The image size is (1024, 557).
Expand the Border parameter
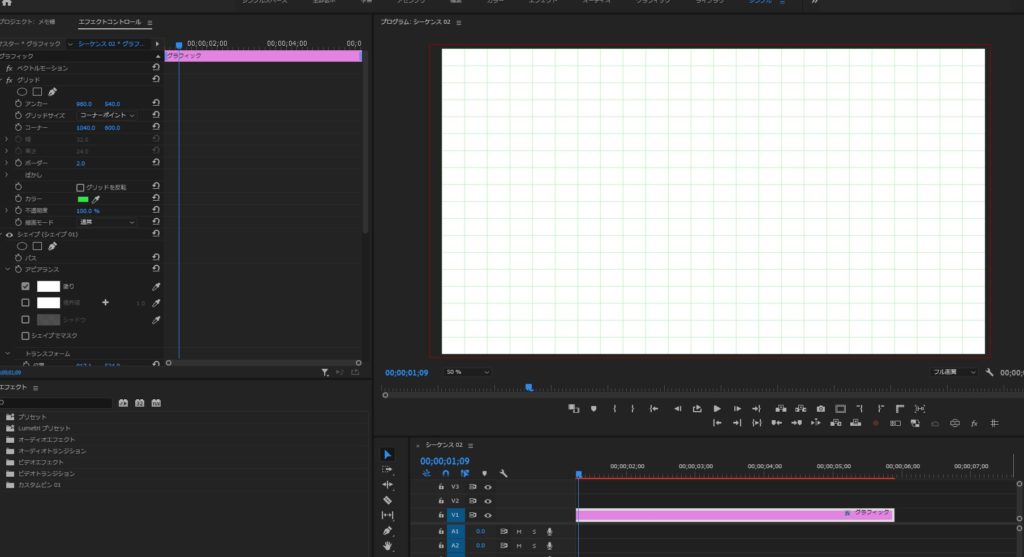coord(7,163)
